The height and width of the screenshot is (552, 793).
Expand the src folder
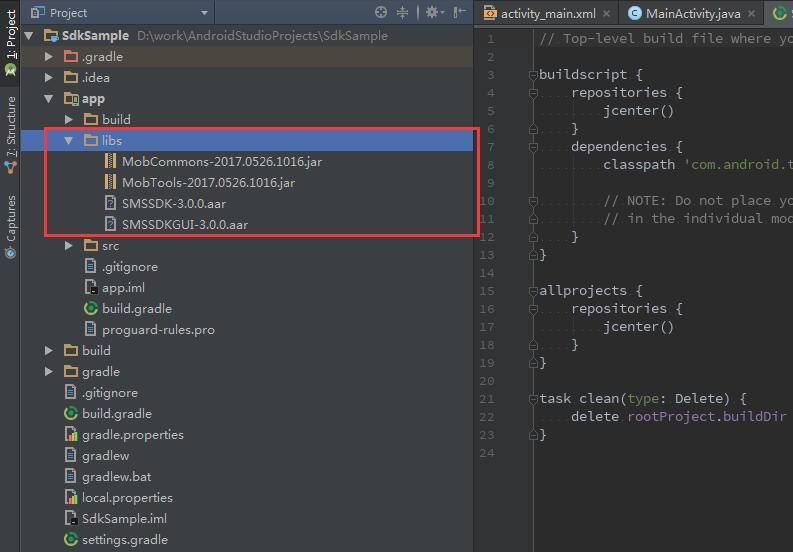69,246
